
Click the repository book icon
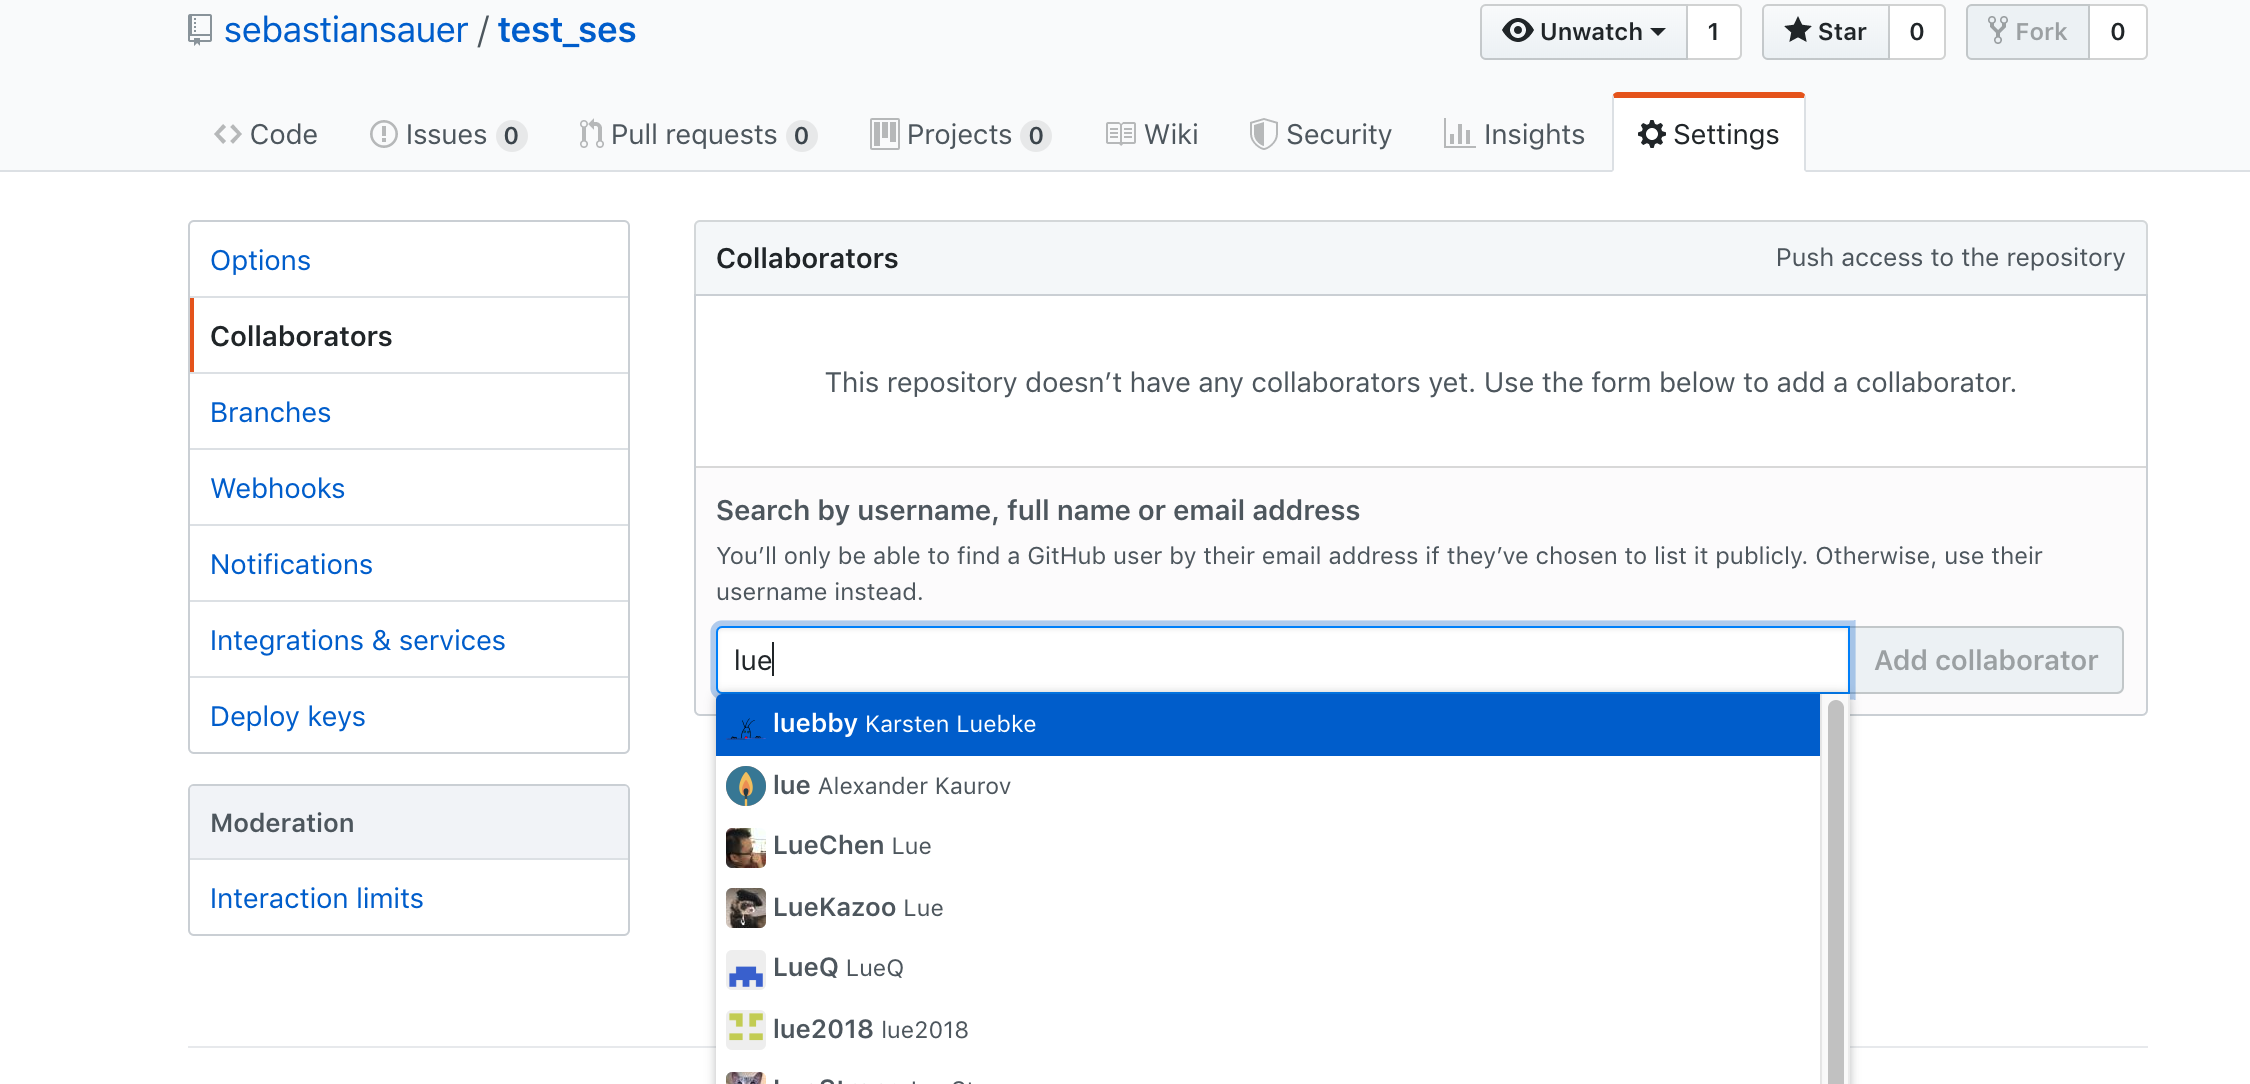(x=200, y=30)
